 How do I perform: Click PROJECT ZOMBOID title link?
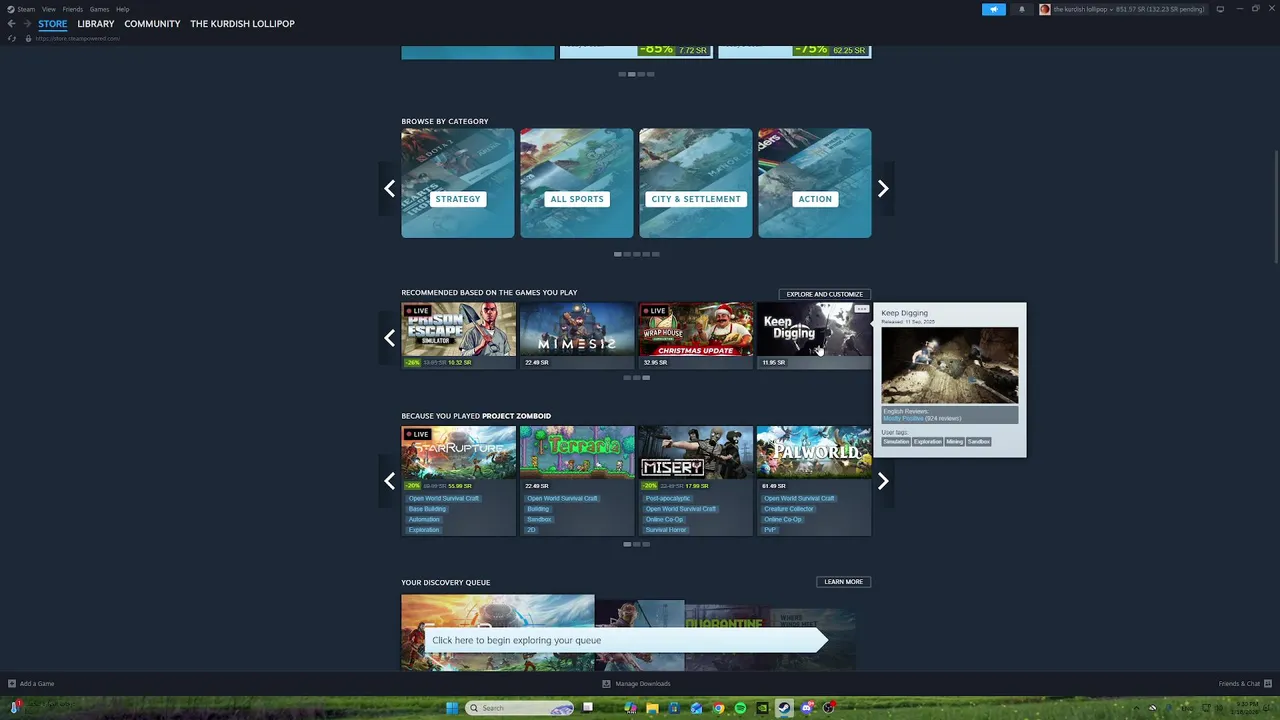[516, 416]
